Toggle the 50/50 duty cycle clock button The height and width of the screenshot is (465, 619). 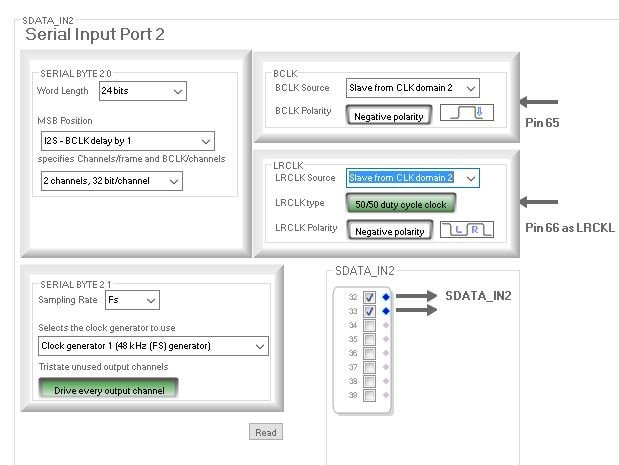tap(401, 204)
